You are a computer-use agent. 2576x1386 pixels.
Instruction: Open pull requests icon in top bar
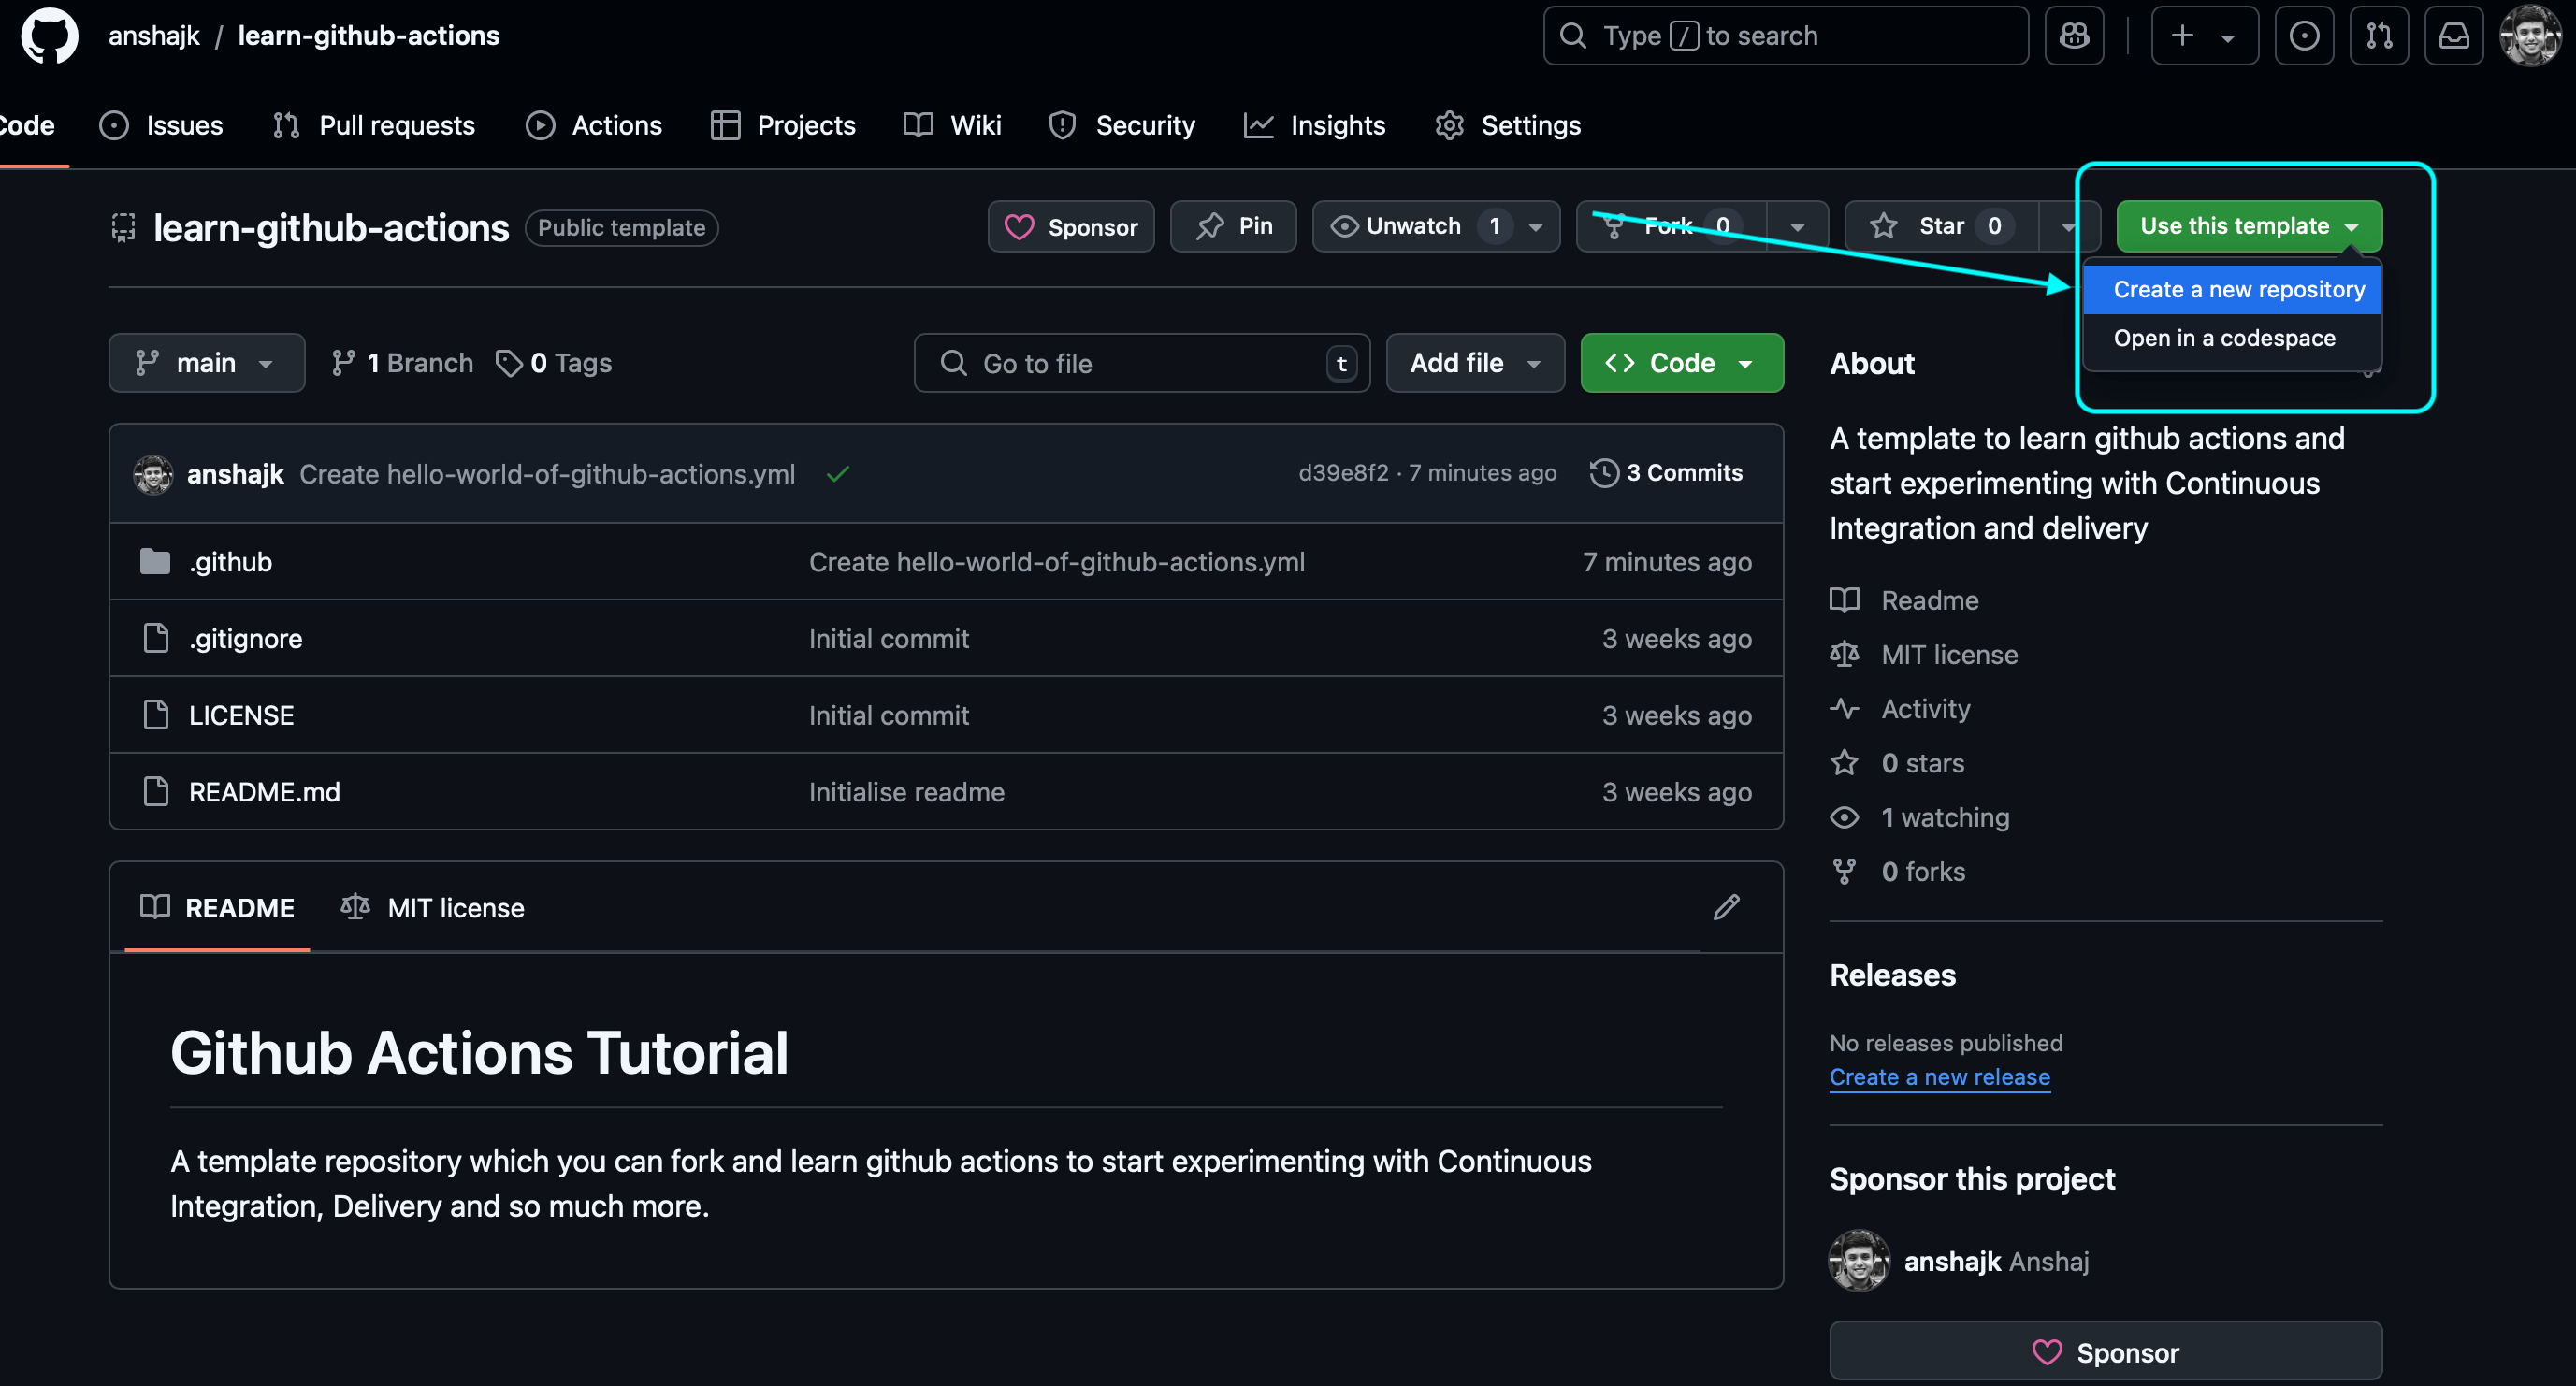tap(2378, 36)
